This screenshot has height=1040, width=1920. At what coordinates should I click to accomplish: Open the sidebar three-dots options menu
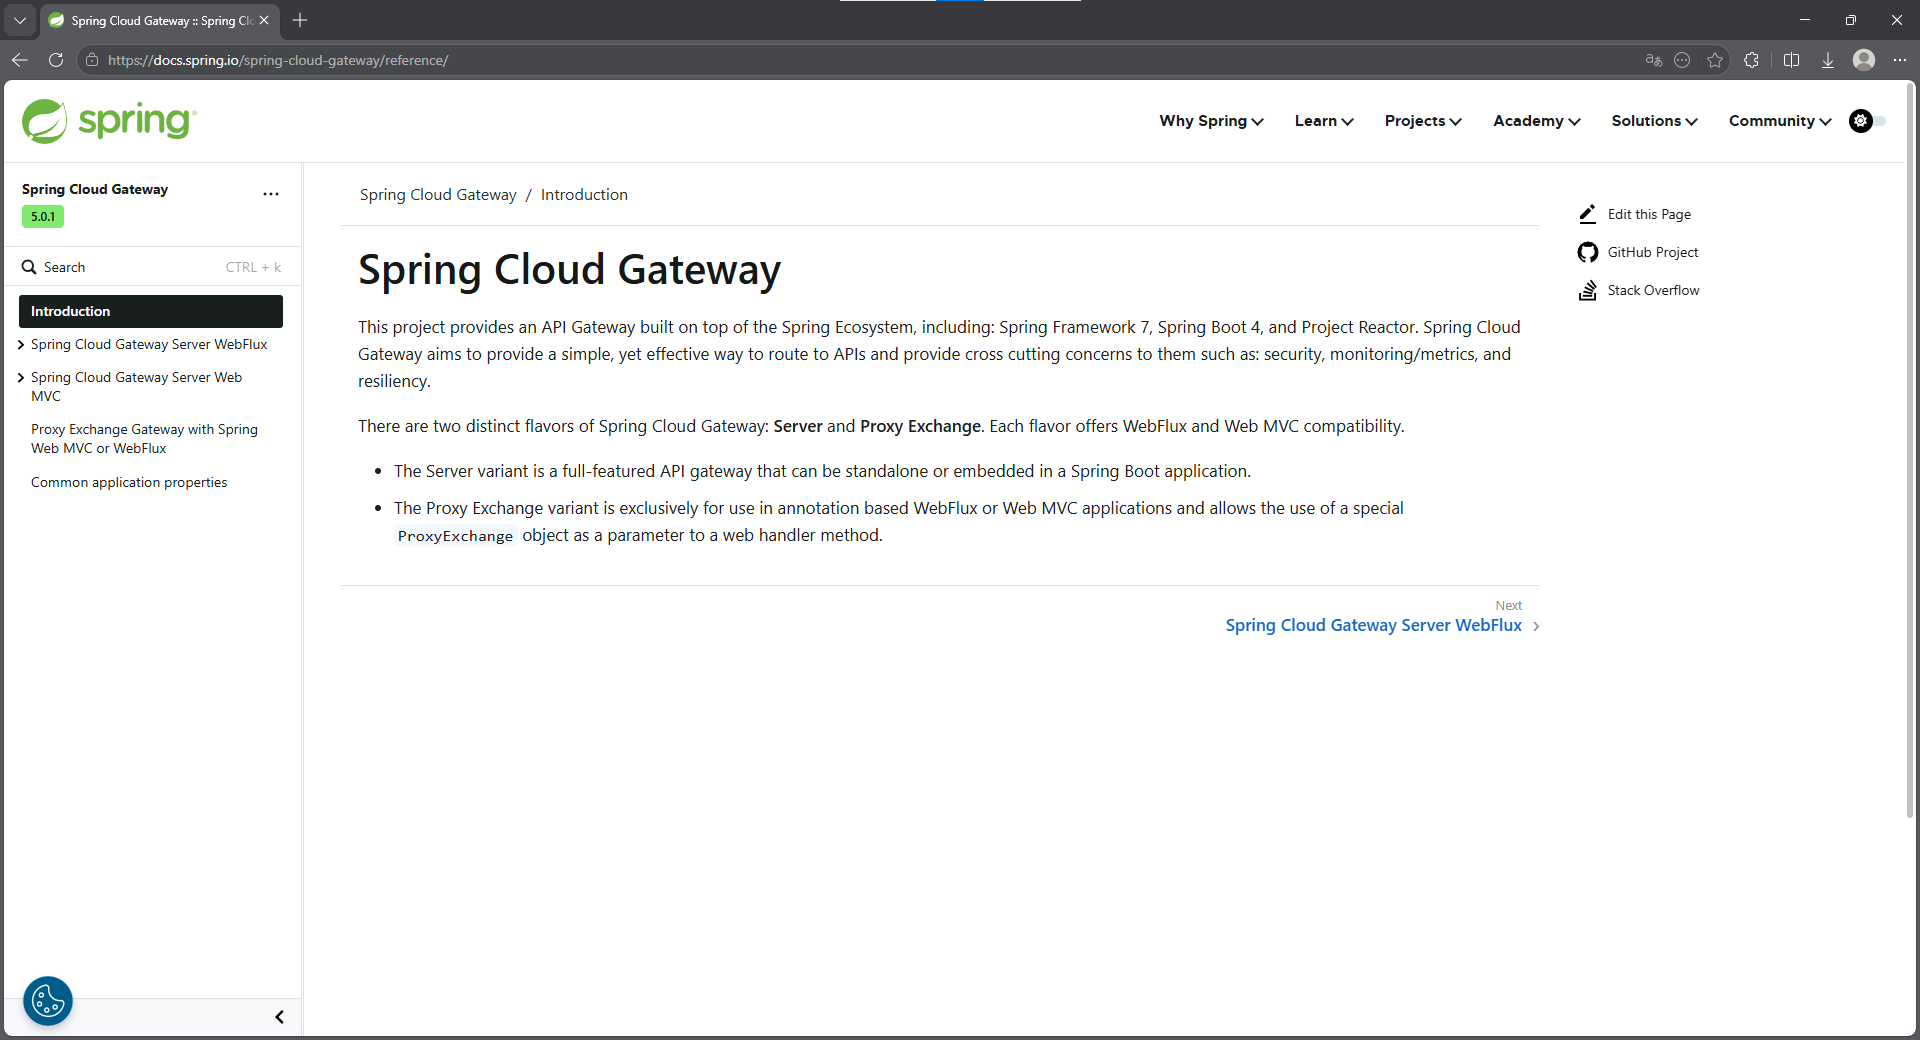[271, 194]
